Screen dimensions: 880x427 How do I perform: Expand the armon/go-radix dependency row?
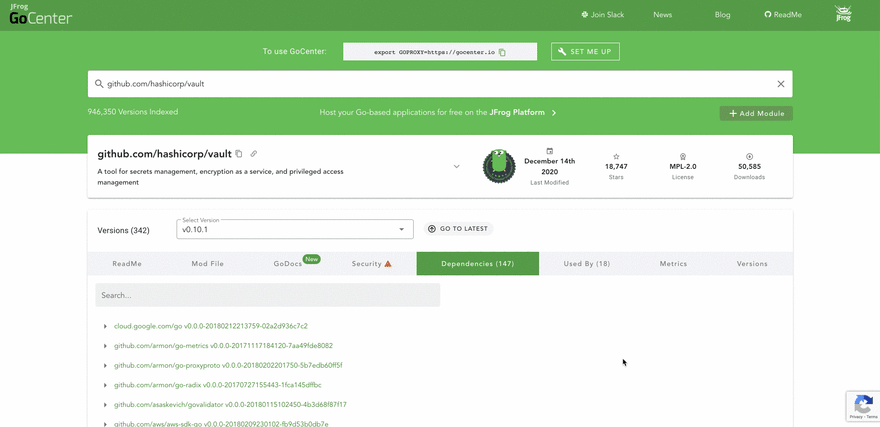coord(105,385)
